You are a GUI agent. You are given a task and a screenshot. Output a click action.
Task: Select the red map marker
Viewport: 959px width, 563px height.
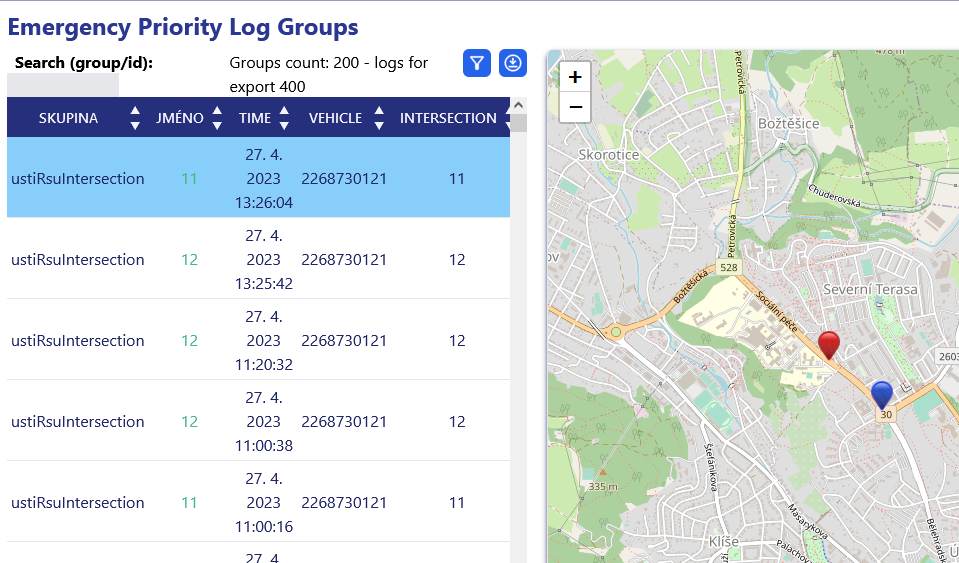829,345
